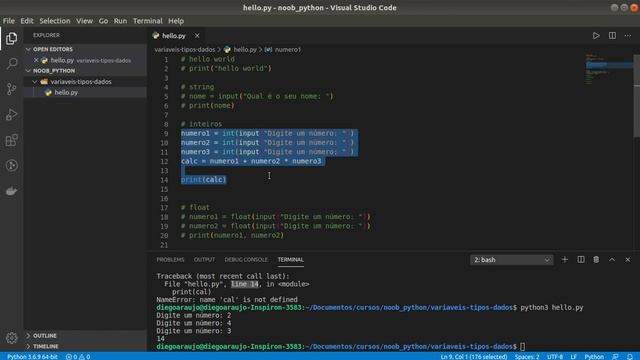Click Ln 9, Col 1 status entry
The image size is (640, 360).
pyautogui.click(x=473, y=357)
